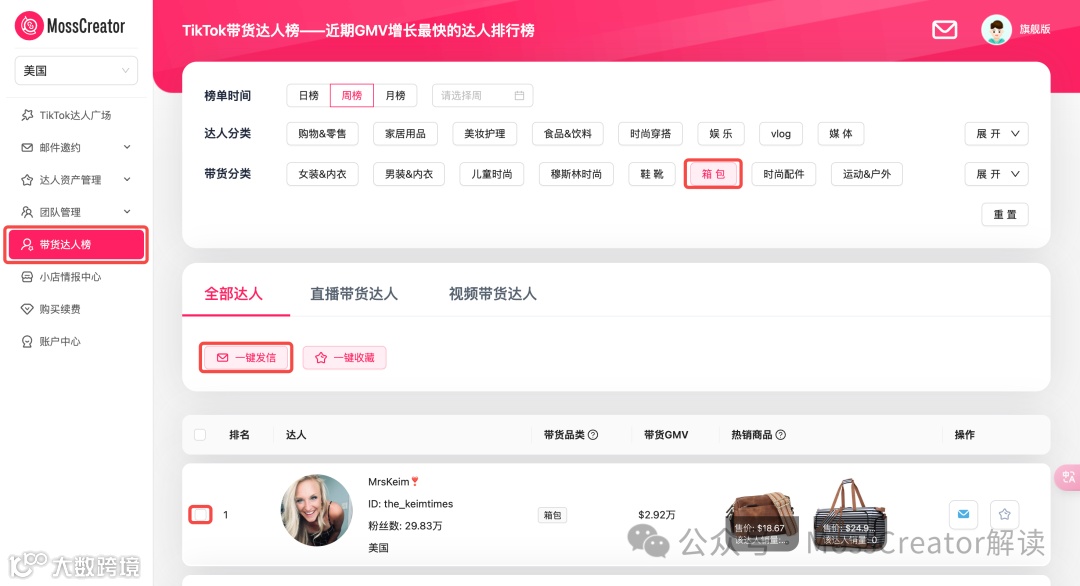Choose 女装&内衣 product category
Screen dimensions: 1080x586
click(x=322, y=174)
